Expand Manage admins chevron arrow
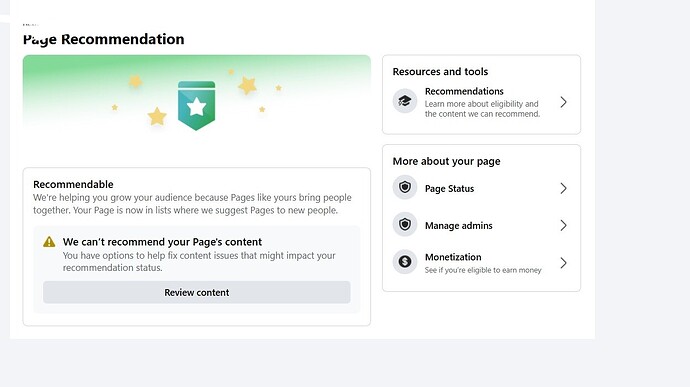690x387 pixels. 563,225
